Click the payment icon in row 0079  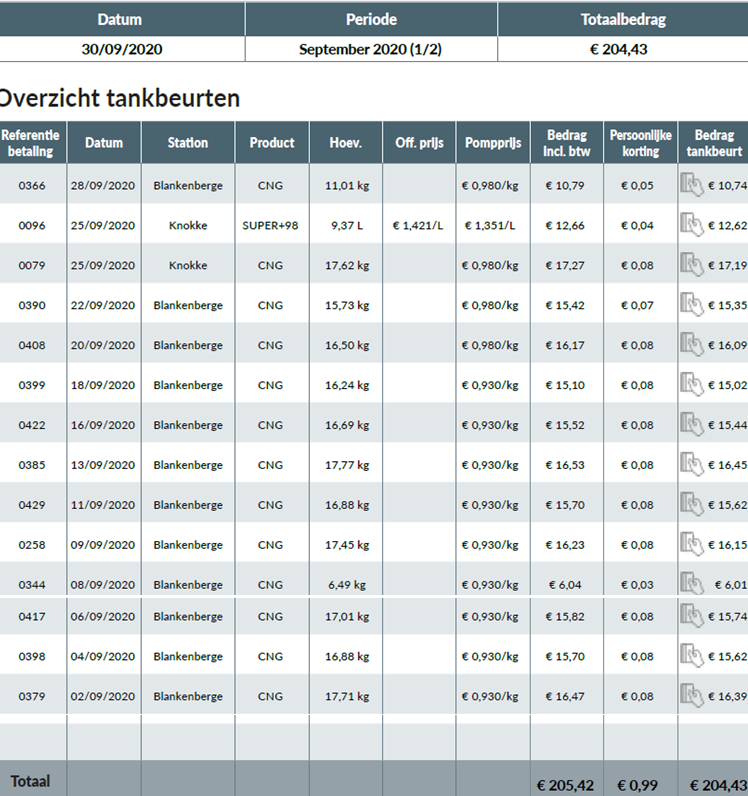click(x=692, y=264)
